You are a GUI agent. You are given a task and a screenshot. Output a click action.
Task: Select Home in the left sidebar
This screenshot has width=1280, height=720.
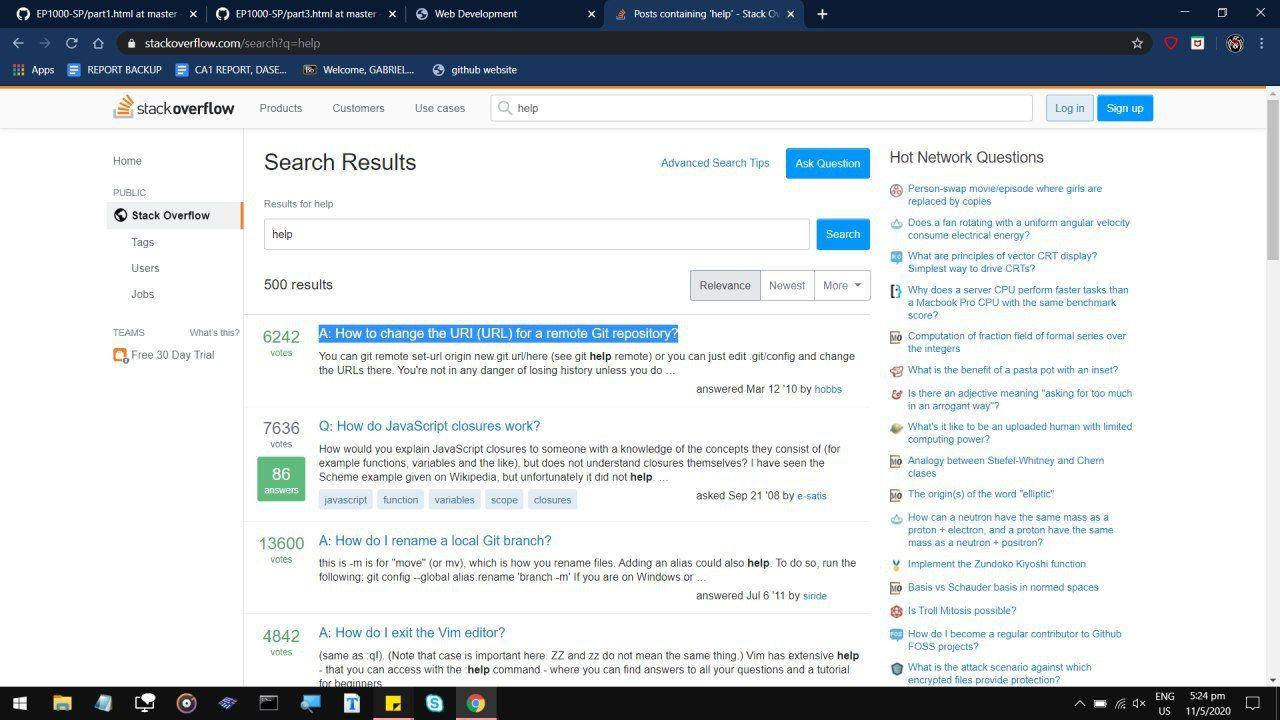127,161
